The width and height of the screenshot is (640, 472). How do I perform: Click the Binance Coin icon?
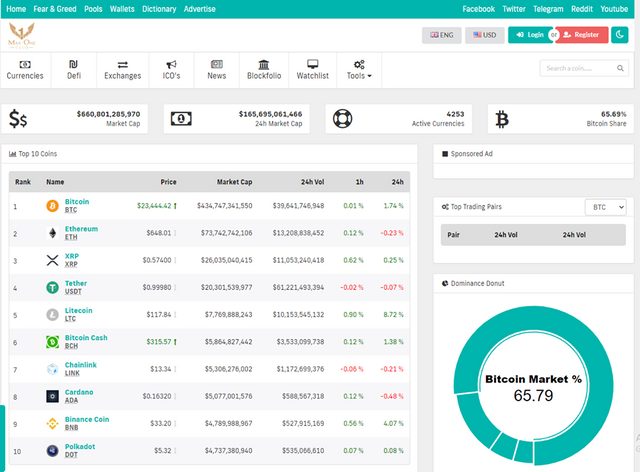pyautogui.click(x=52, y=423)
